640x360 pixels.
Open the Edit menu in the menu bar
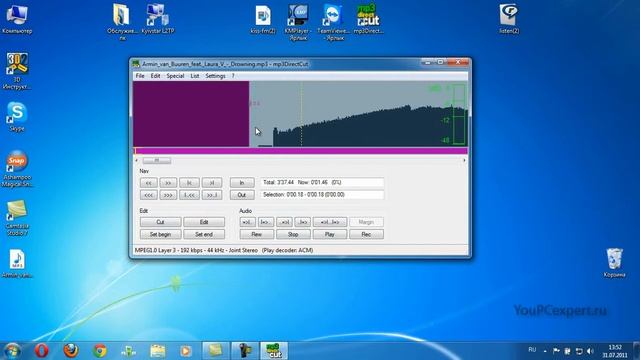(x=155, y=76)
